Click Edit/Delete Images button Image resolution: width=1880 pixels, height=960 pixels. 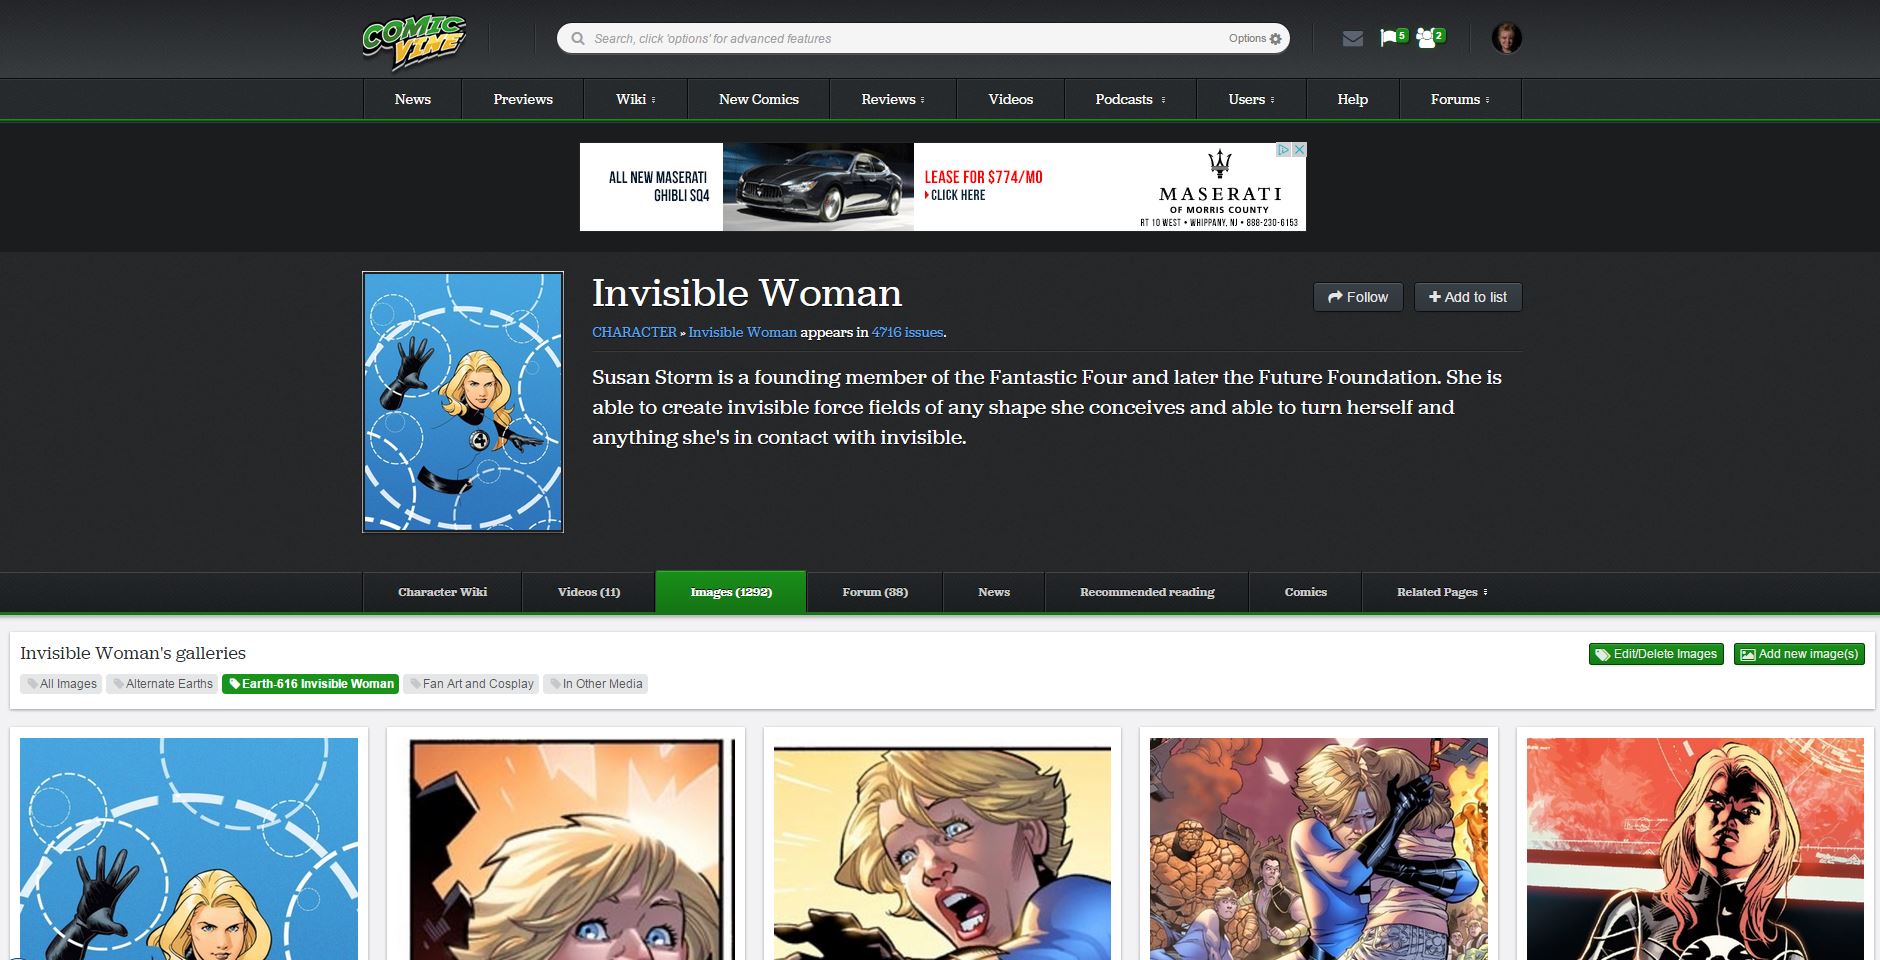point(1656,654)
